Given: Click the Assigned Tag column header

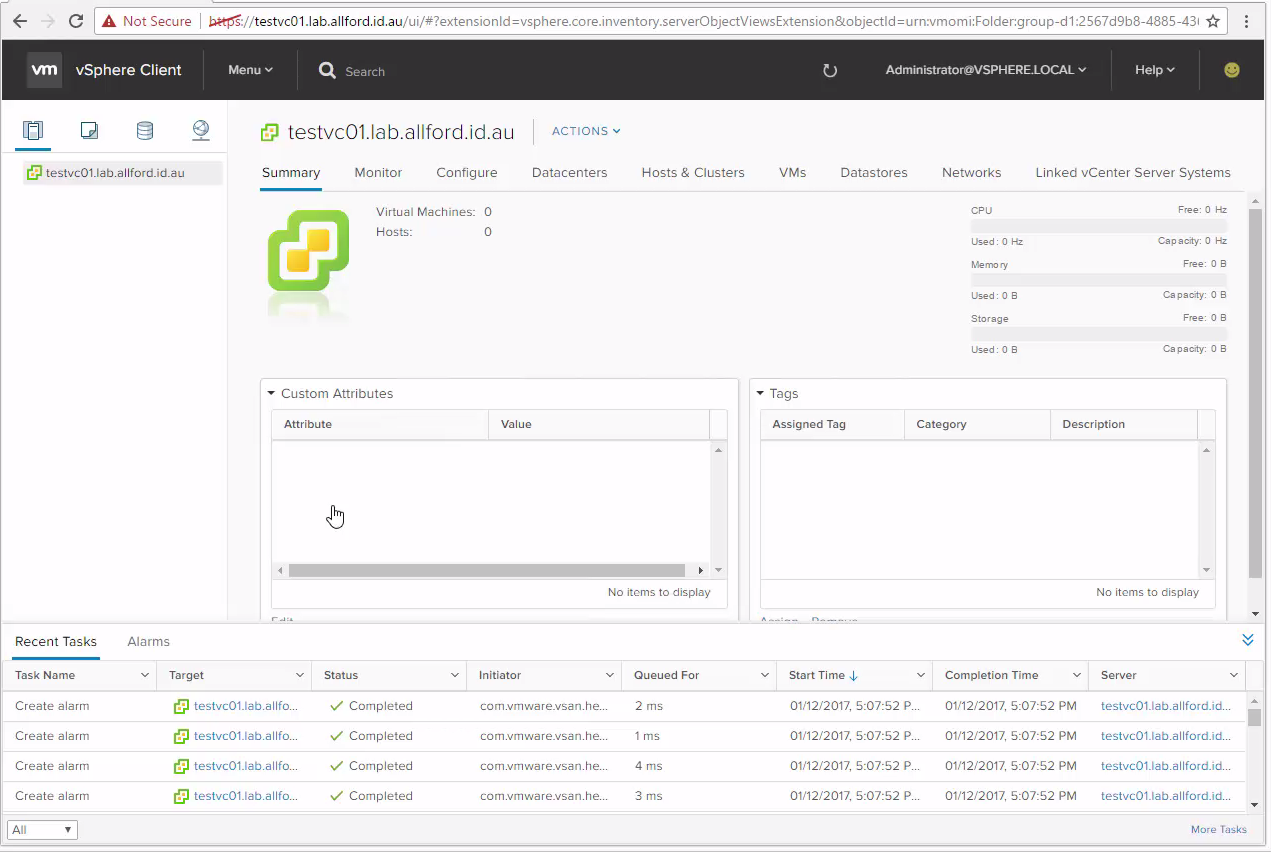Looking at the screenshot, I should (x=832, y=424).
